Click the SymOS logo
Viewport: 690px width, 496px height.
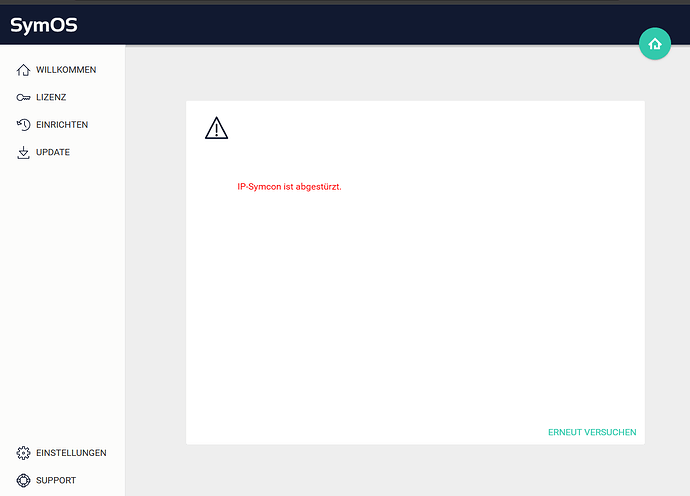click(x=44, y=25)
